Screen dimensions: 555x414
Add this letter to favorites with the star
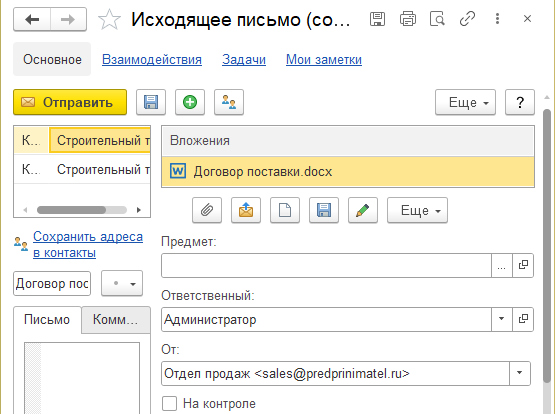point(109,19)
